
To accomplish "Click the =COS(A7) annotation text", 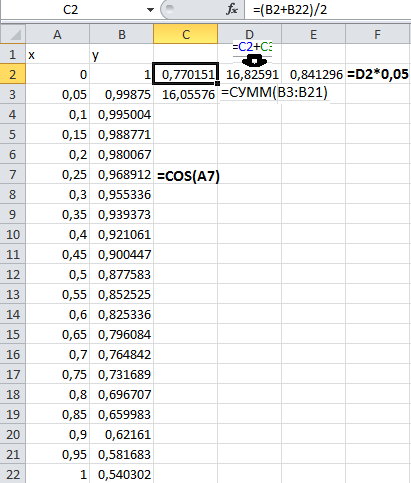I will point(188,176).
